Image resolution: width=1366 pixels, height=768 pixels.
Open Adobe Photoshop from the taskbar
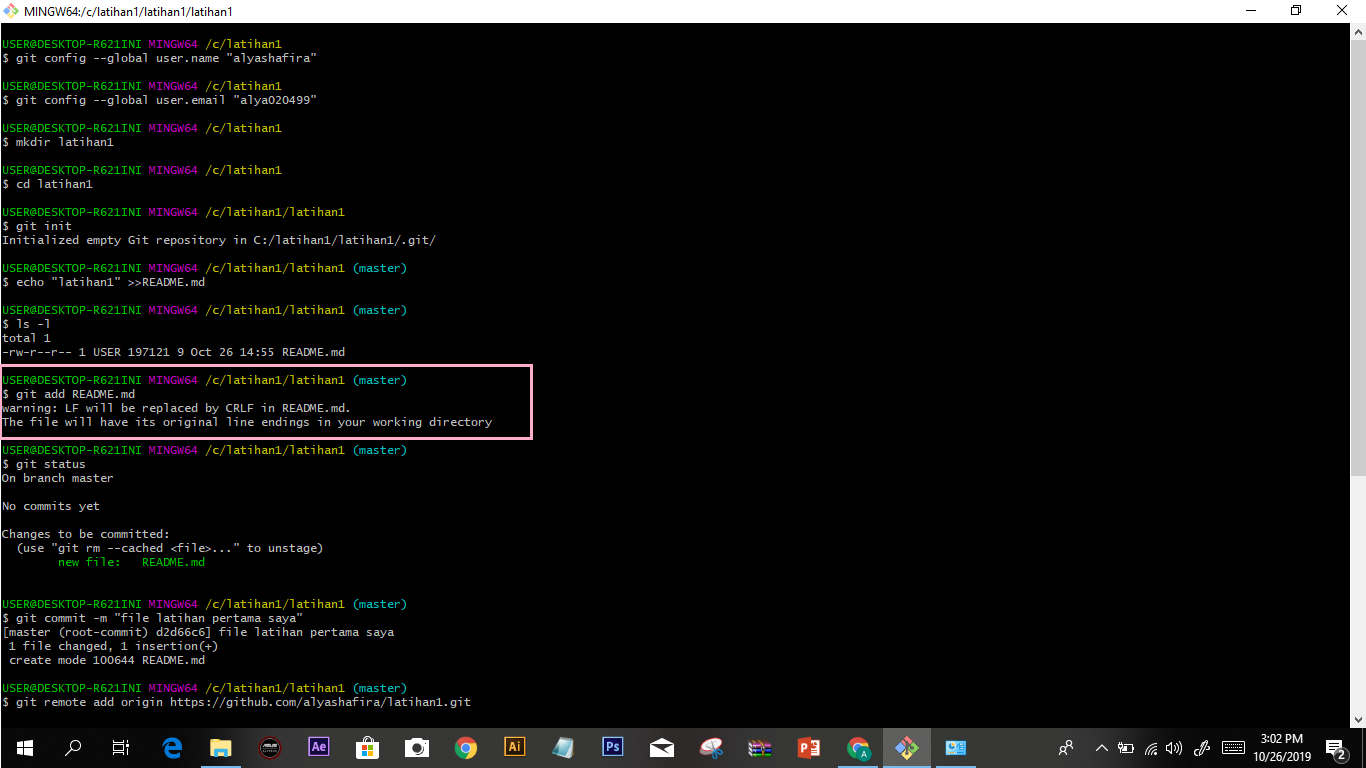tap(612, 747)
